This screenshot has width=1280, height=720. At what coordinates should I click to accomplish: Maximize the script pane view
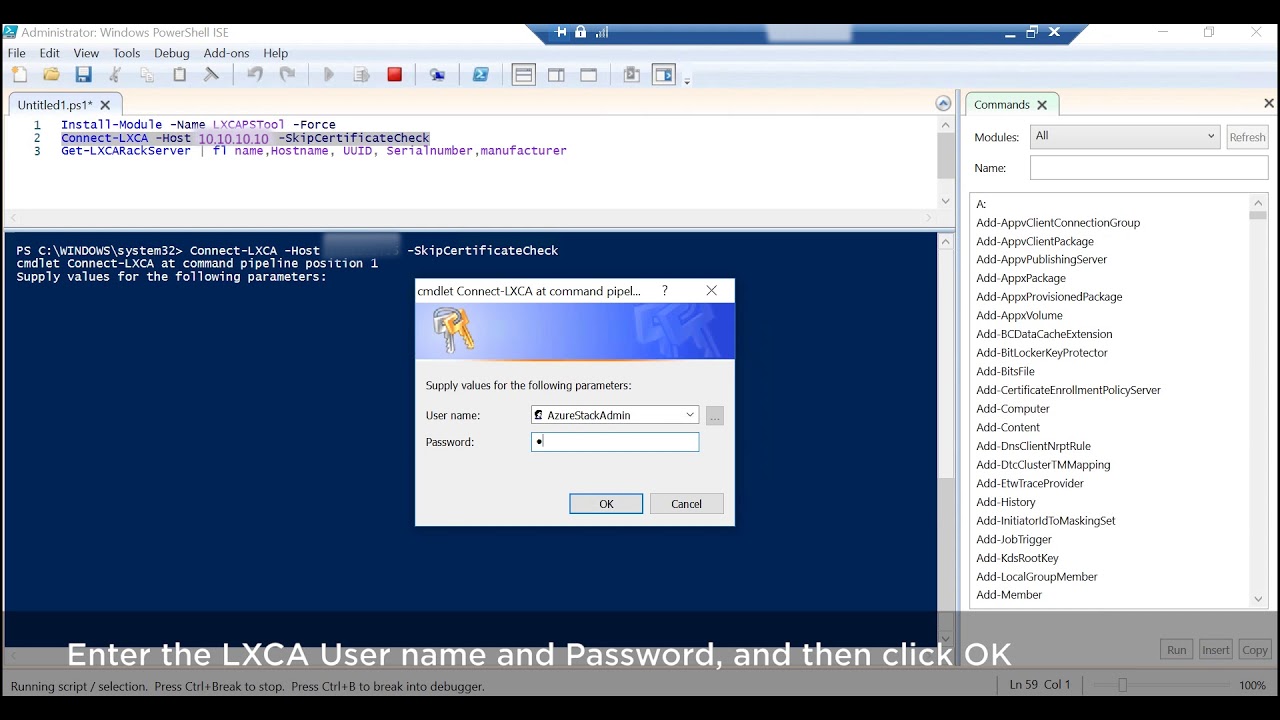pyautogui.click(x=588, y=75)
